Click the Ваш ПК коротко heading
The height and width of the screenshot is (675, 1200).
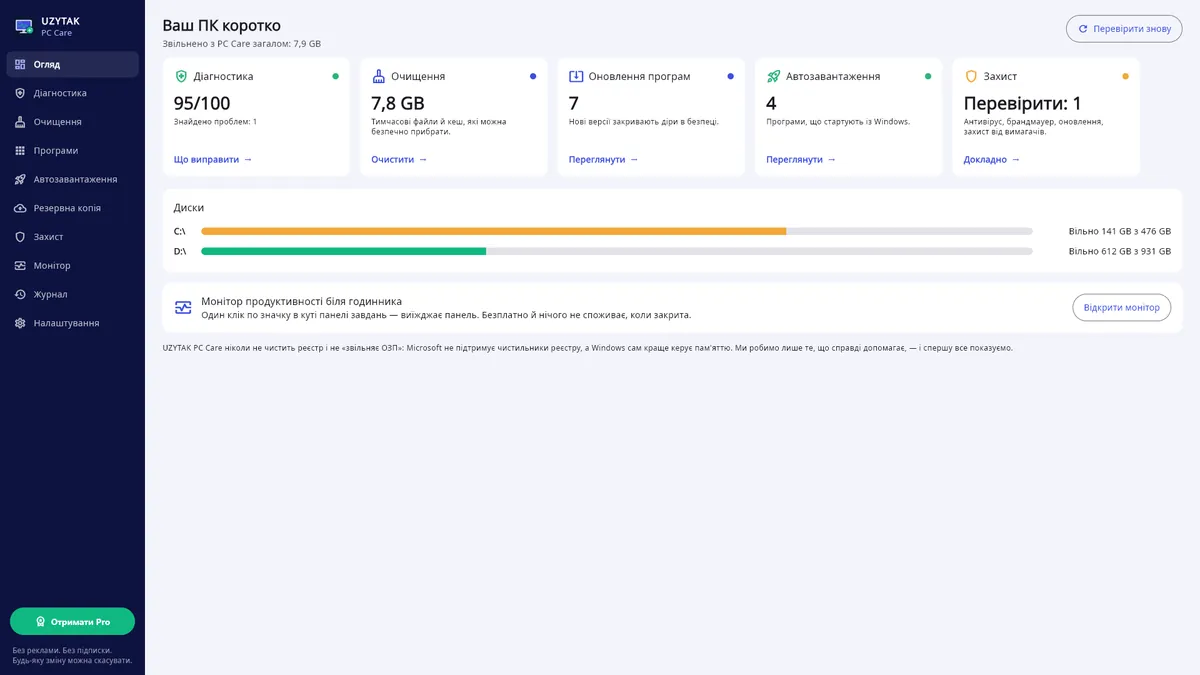pyautogui.click(x=222, y=25)
